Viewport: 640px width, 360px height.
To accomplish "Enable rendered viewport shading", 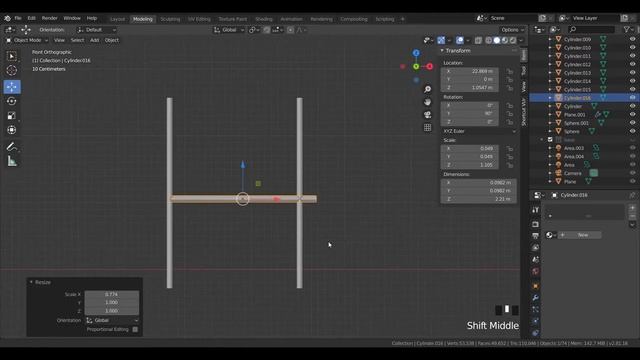I will click(513, 40).
